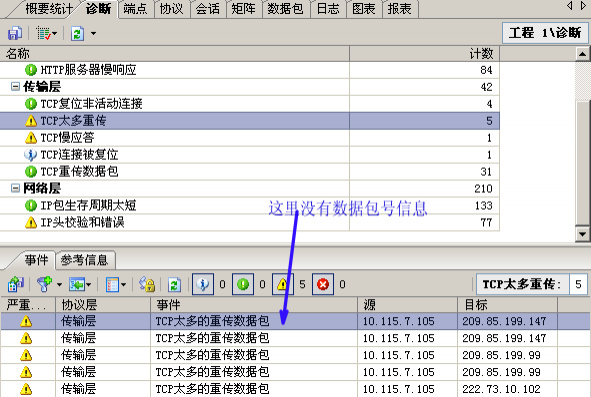
Task: Sort events by 源 column header
Action: point(407,305)
